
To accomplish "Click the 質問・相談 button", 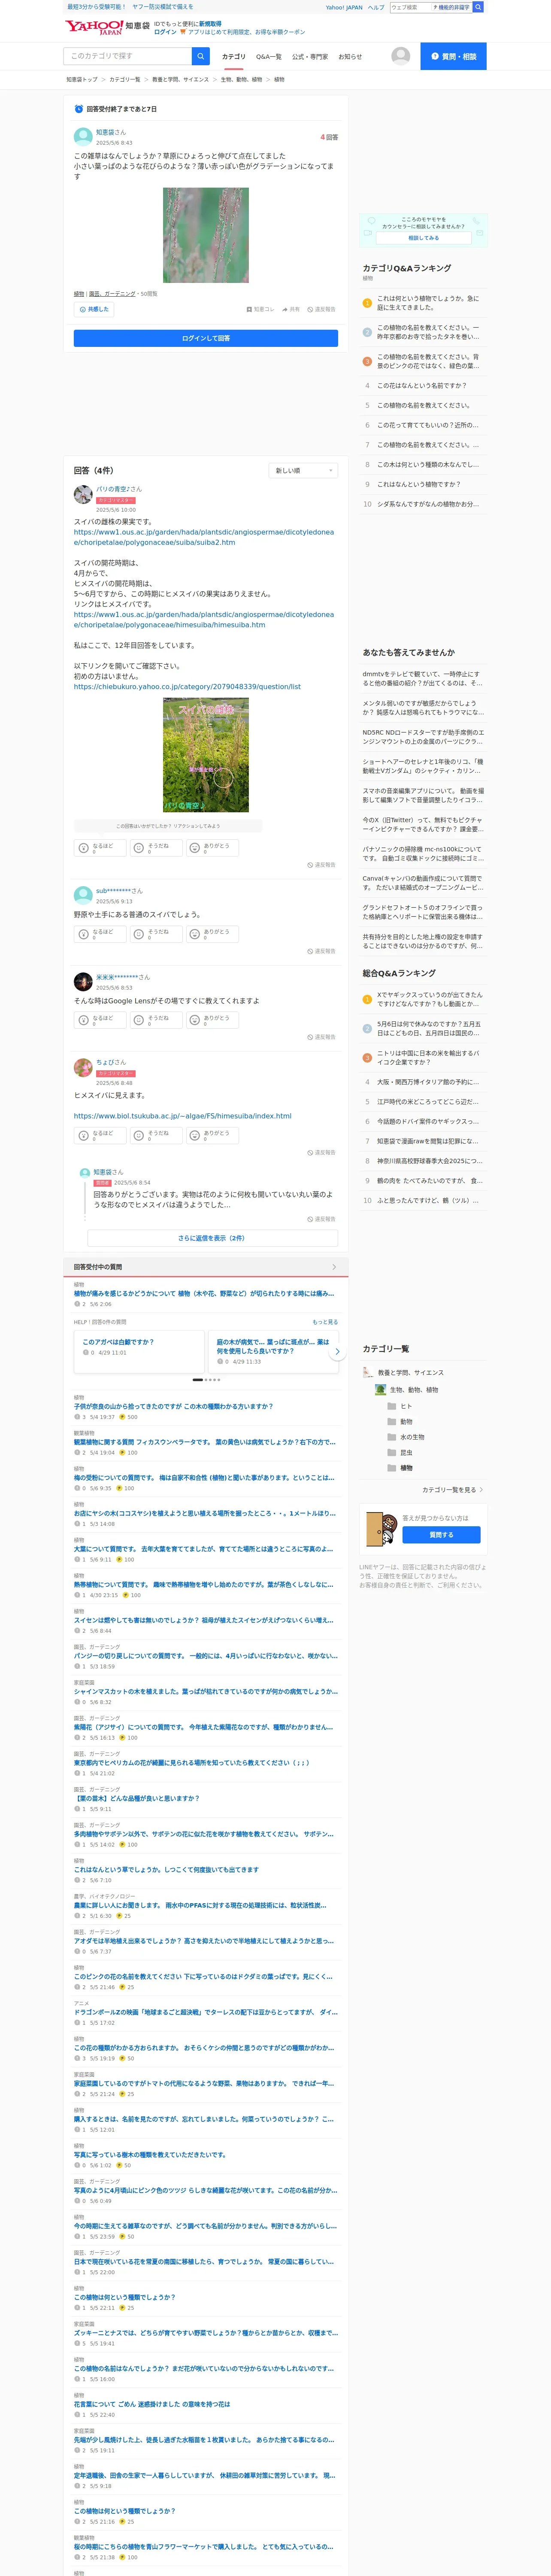I will [453, 56].
